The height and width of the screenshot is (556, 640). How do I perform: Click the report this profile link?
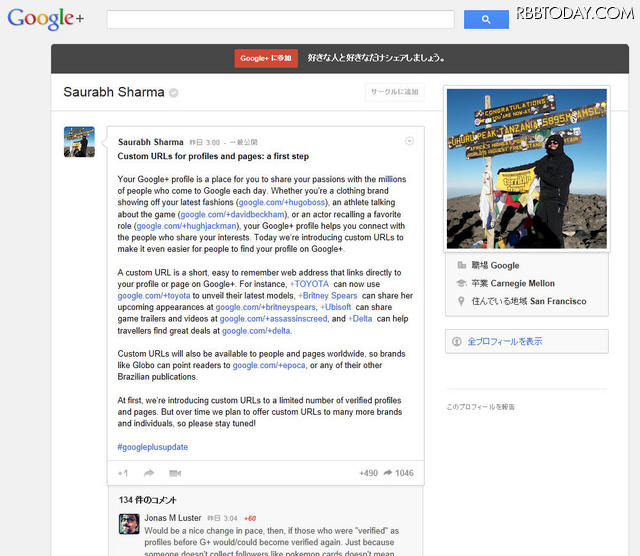(480, 407)
